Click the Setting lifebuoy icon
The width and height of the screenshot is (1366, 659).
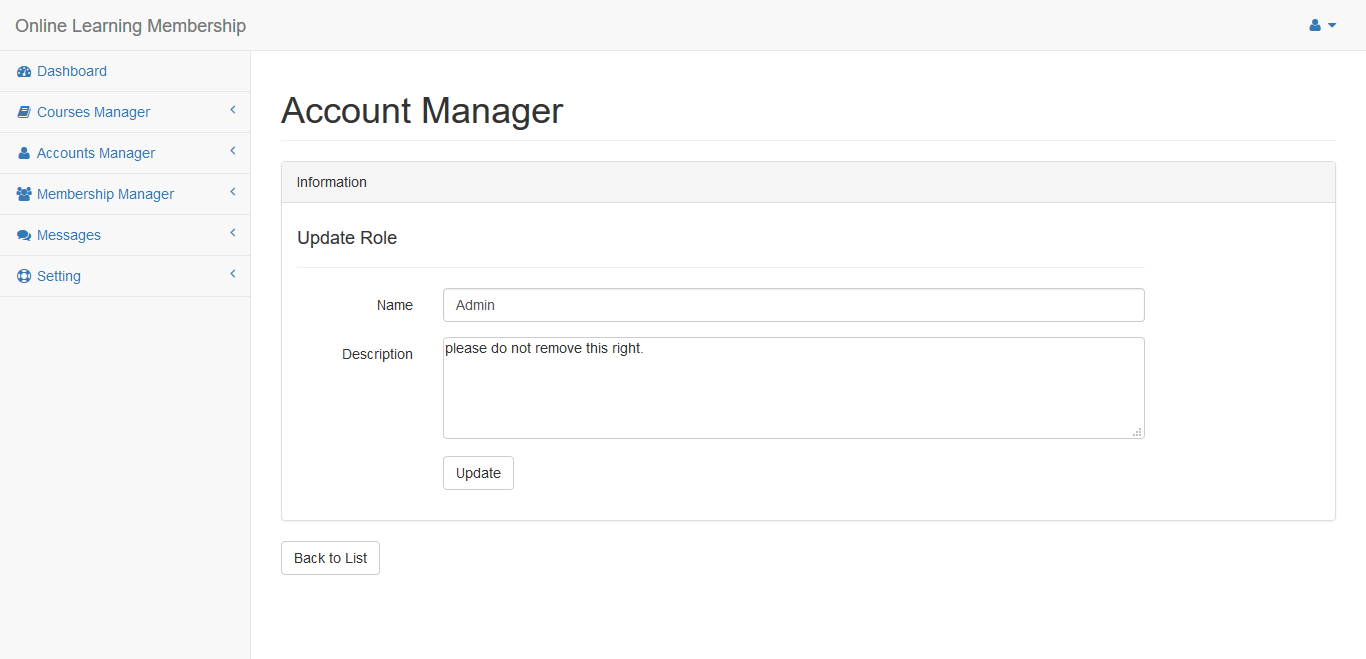[x=24, y=277]
